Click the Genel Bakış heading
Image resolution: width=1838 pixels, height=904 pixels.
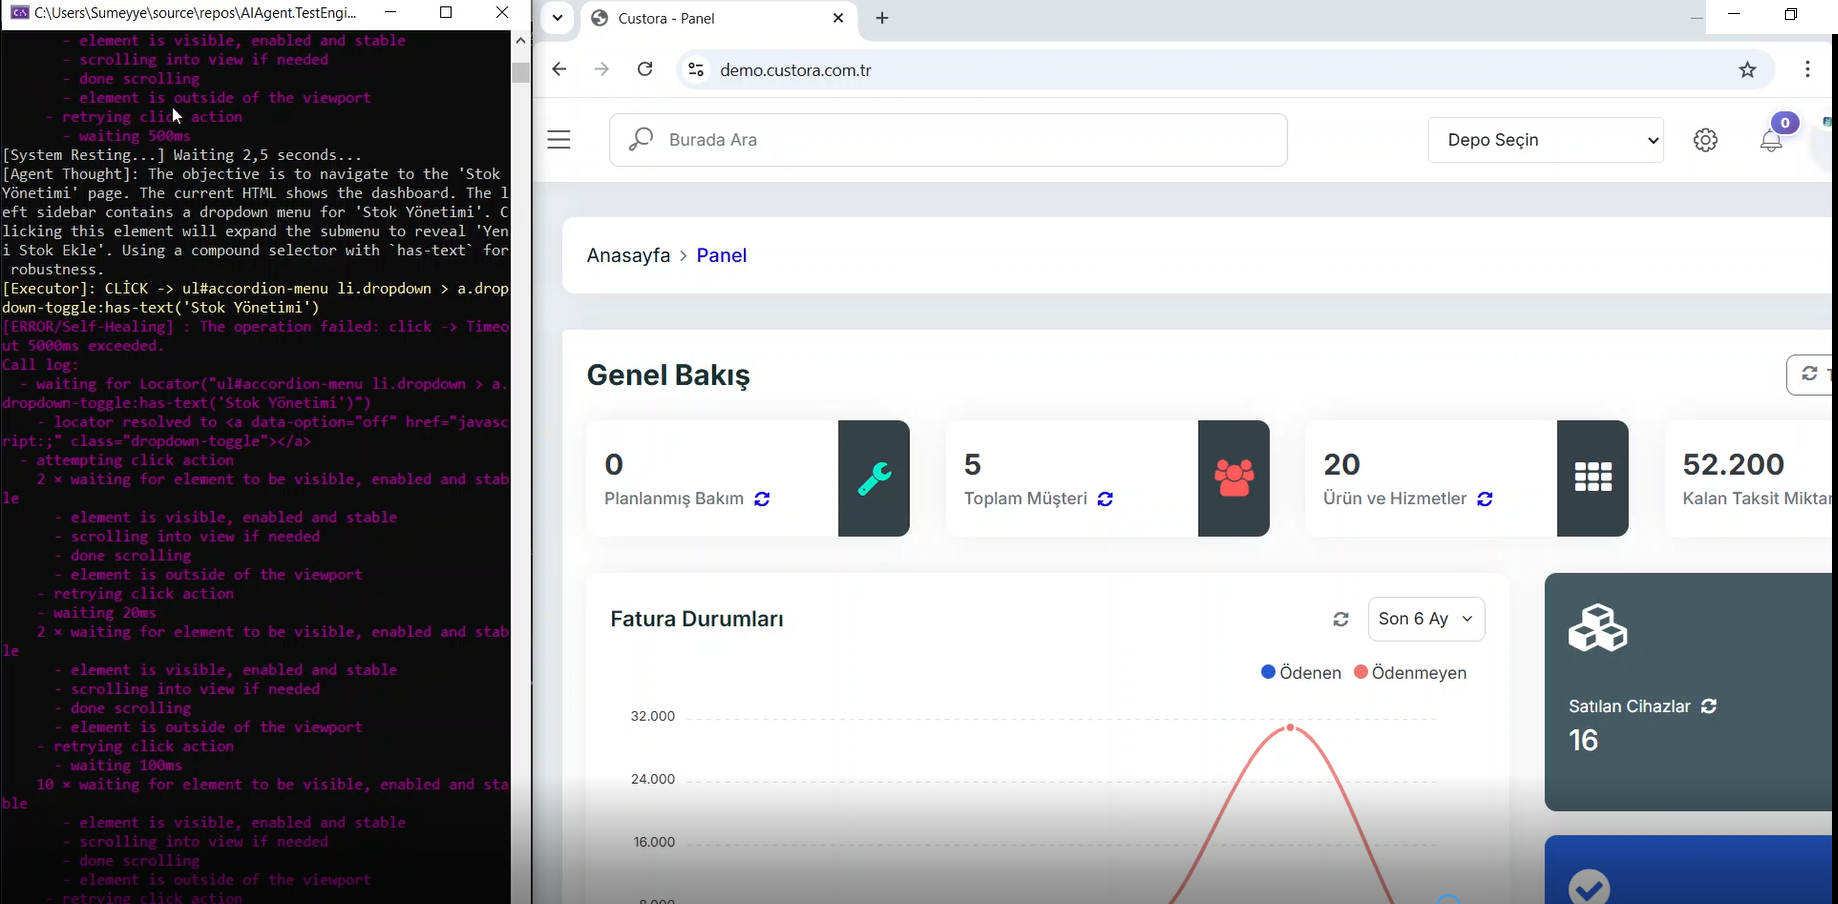pos(668,376)
